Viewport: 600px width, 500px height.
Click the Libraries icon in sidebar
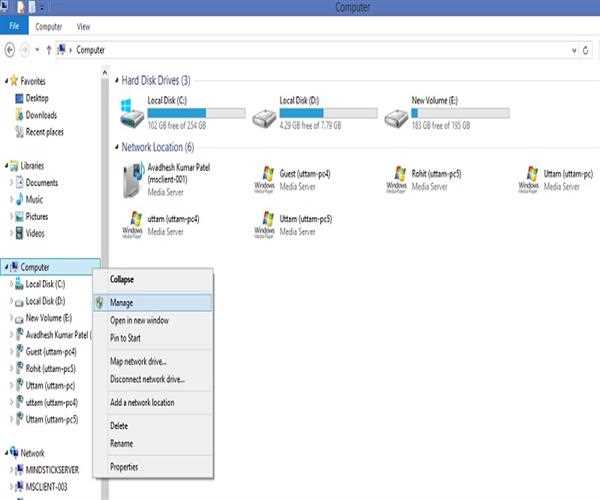pos(14,166)
